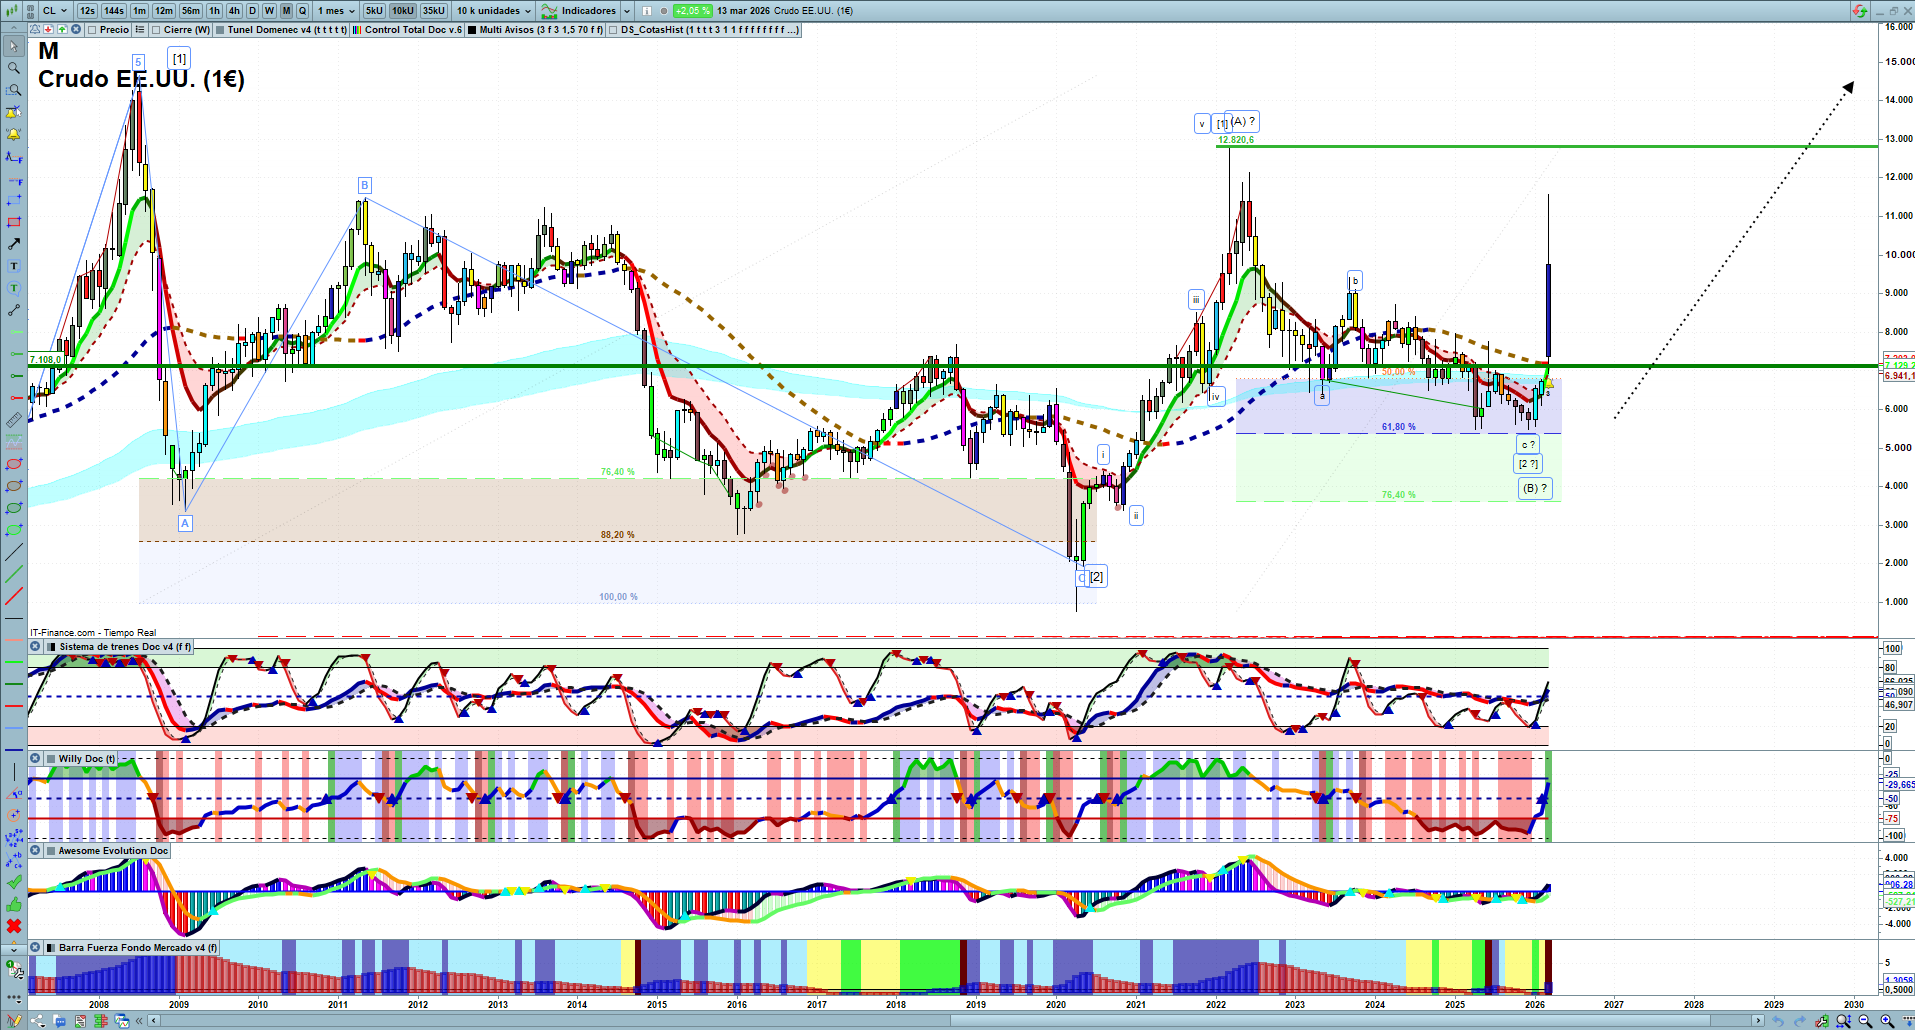Select the M monthly timeframe

point(286,11)
